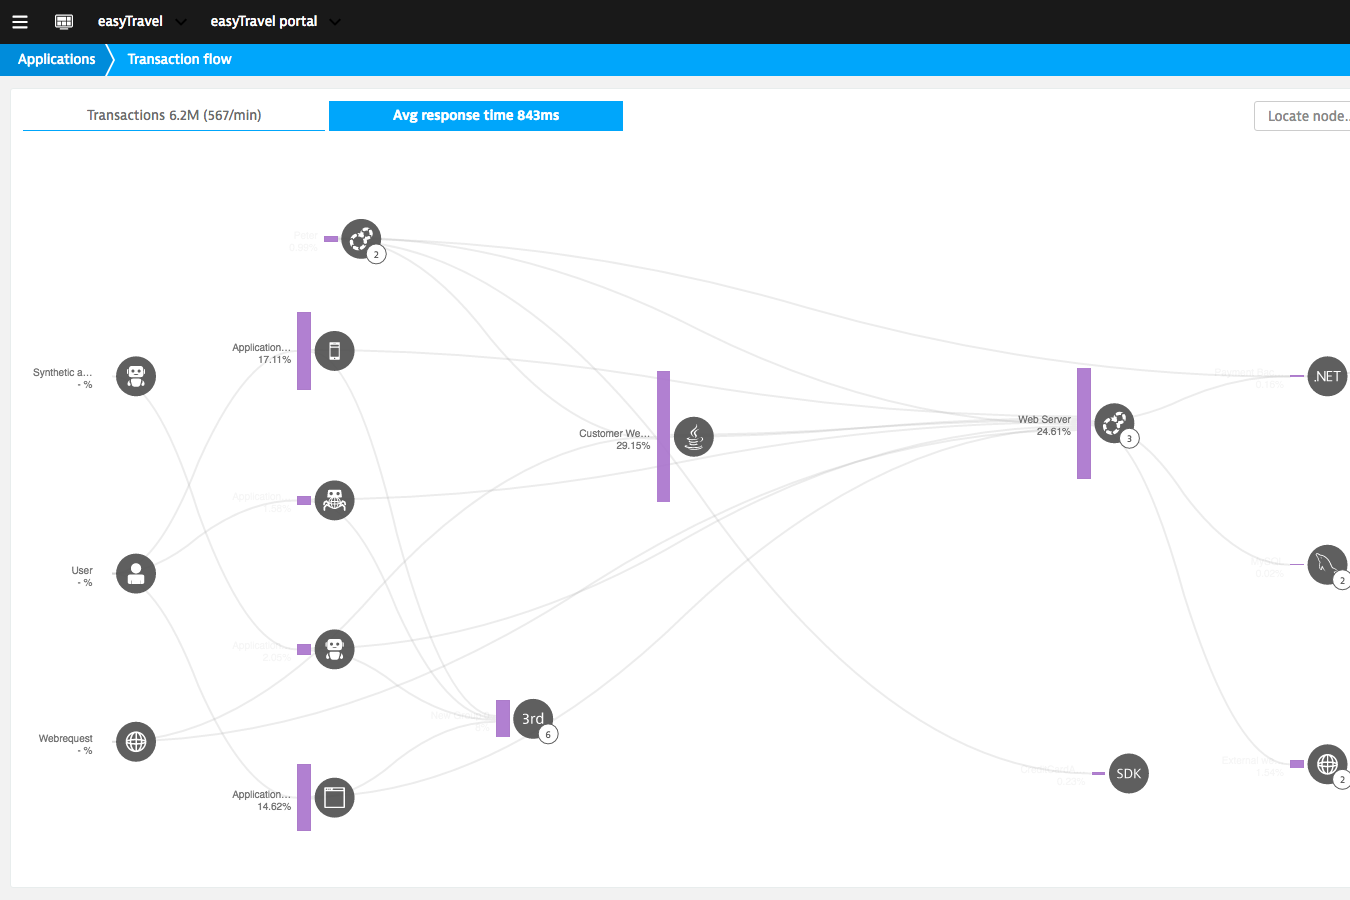Expand the easyTravel dropdown
The image size is (1350, 900).
coord(141,21)
